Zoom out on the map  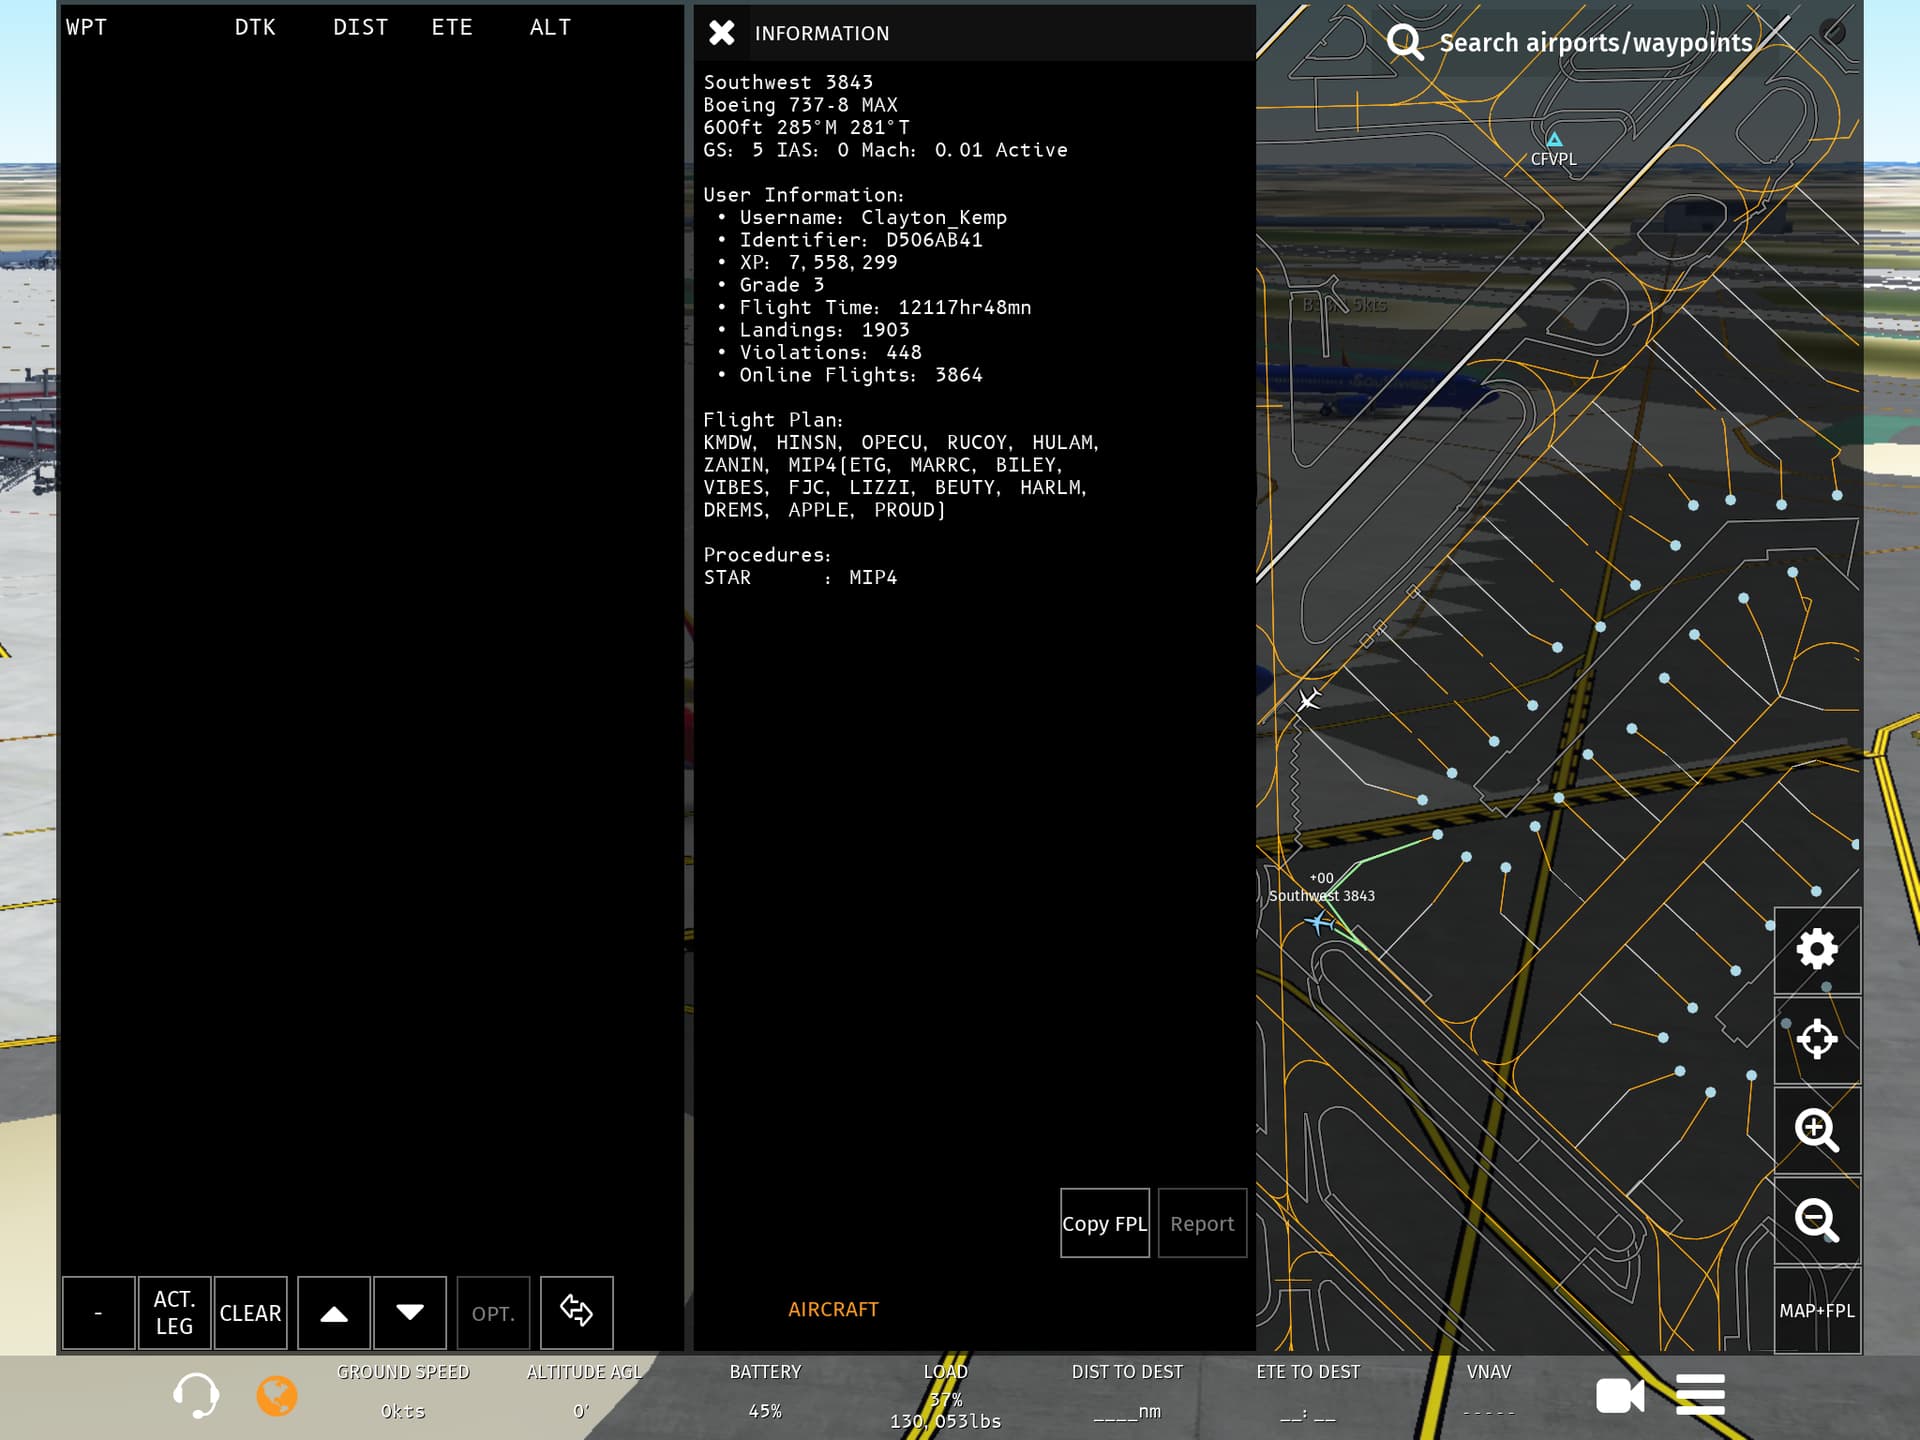click(1816, 1220)
